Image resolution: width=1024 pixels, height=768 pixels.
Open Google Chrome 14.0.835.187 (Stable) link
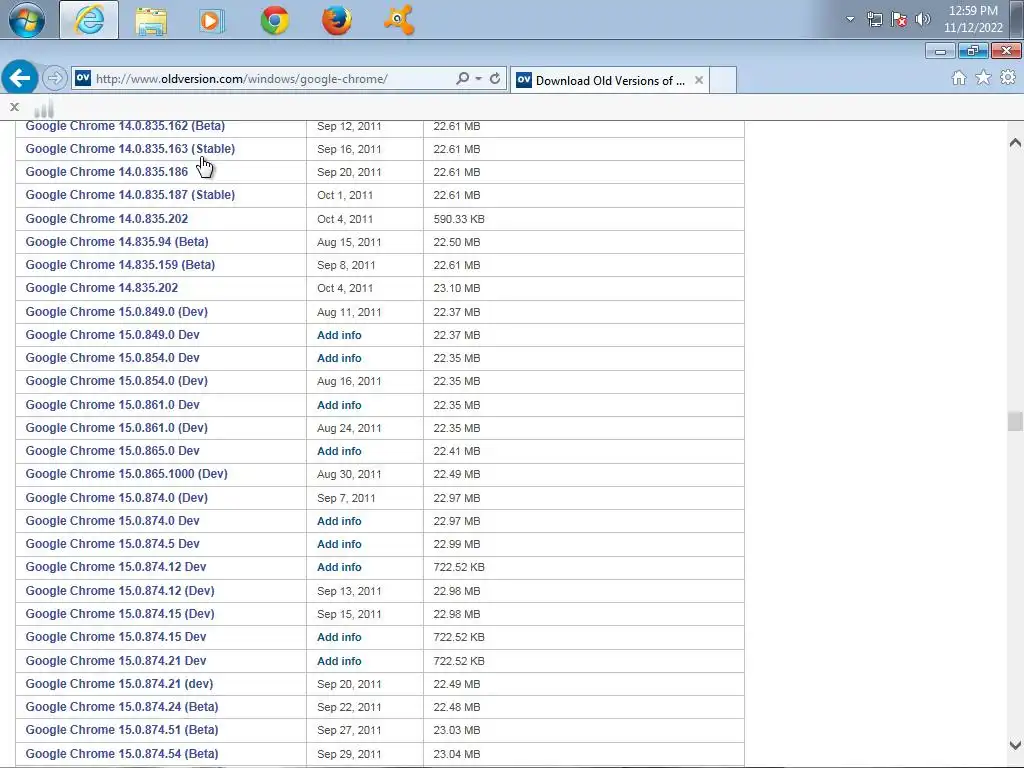130,195
